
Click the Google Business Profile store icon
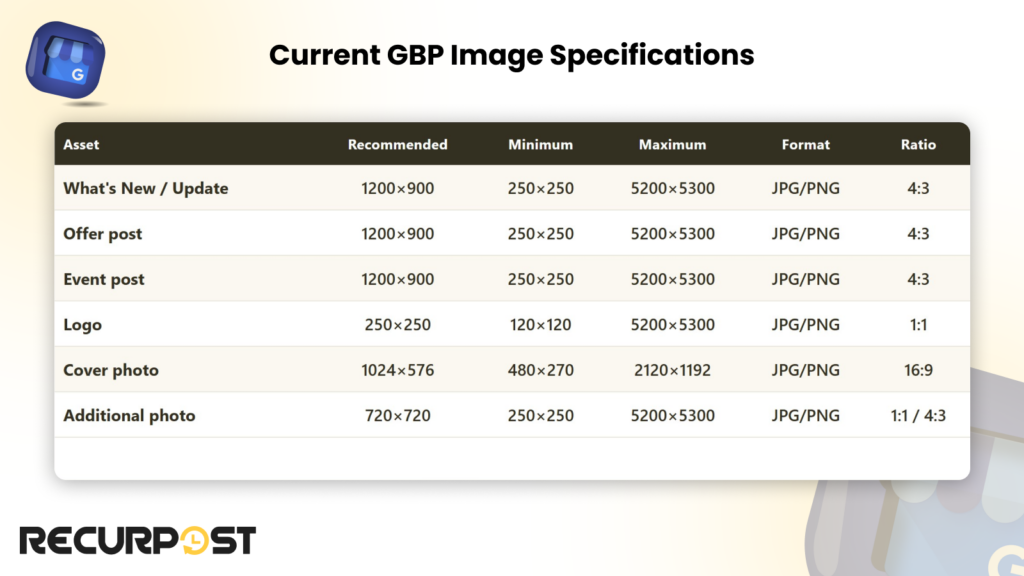(x=65, y=61)
